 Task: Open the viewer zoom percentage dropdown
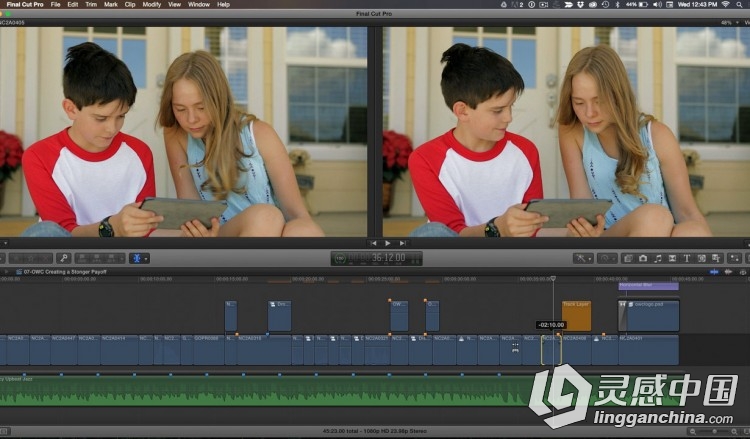click(x=728, y=22)
